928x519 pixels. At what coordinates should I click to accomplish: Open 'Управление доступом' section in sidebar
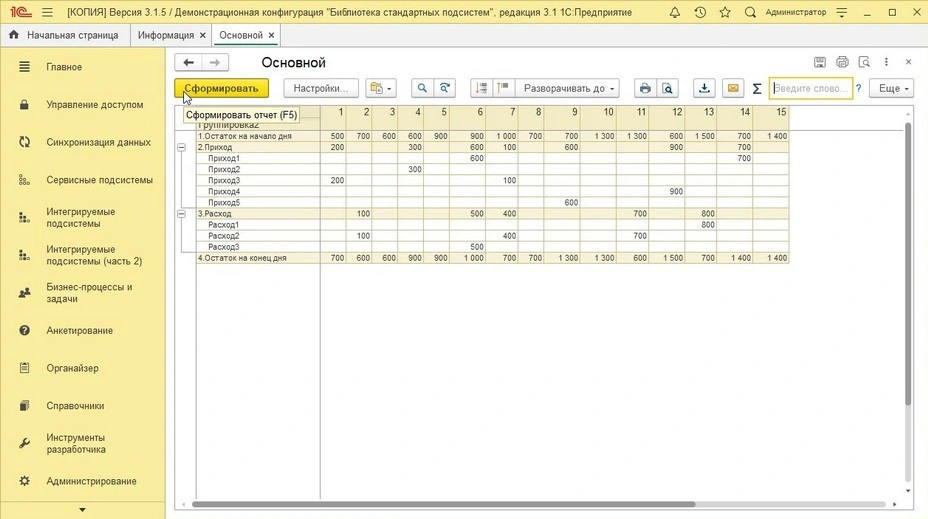click(94, 105)
